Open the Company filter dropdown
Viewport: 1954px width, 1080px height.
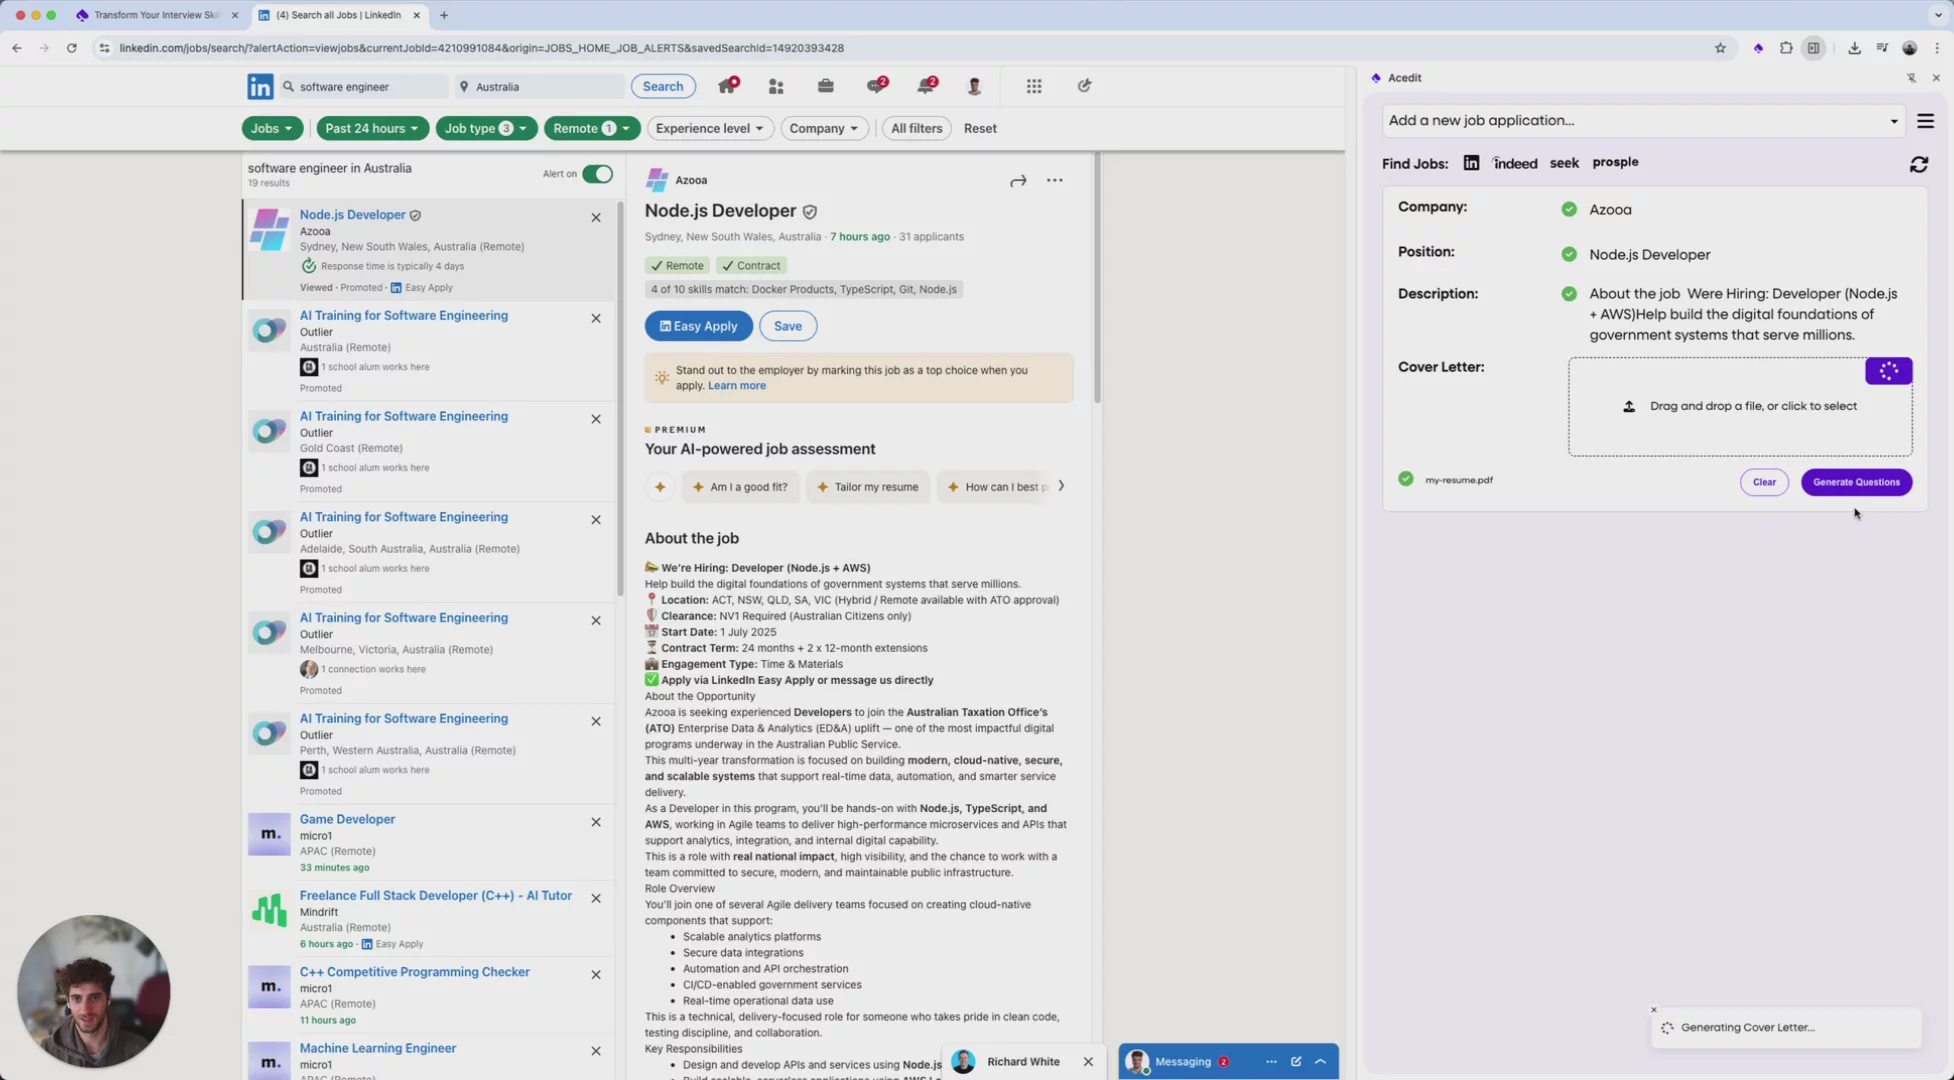823,128
